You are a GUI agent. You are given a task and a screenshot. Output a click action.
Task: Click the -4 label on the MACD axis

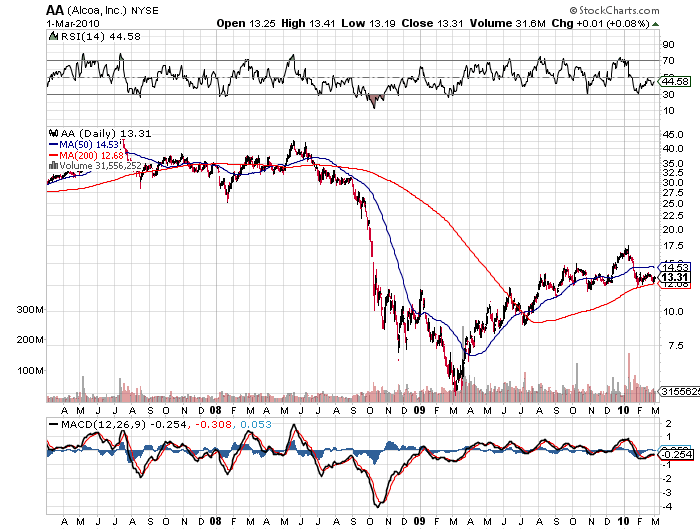tap(667, 506)
